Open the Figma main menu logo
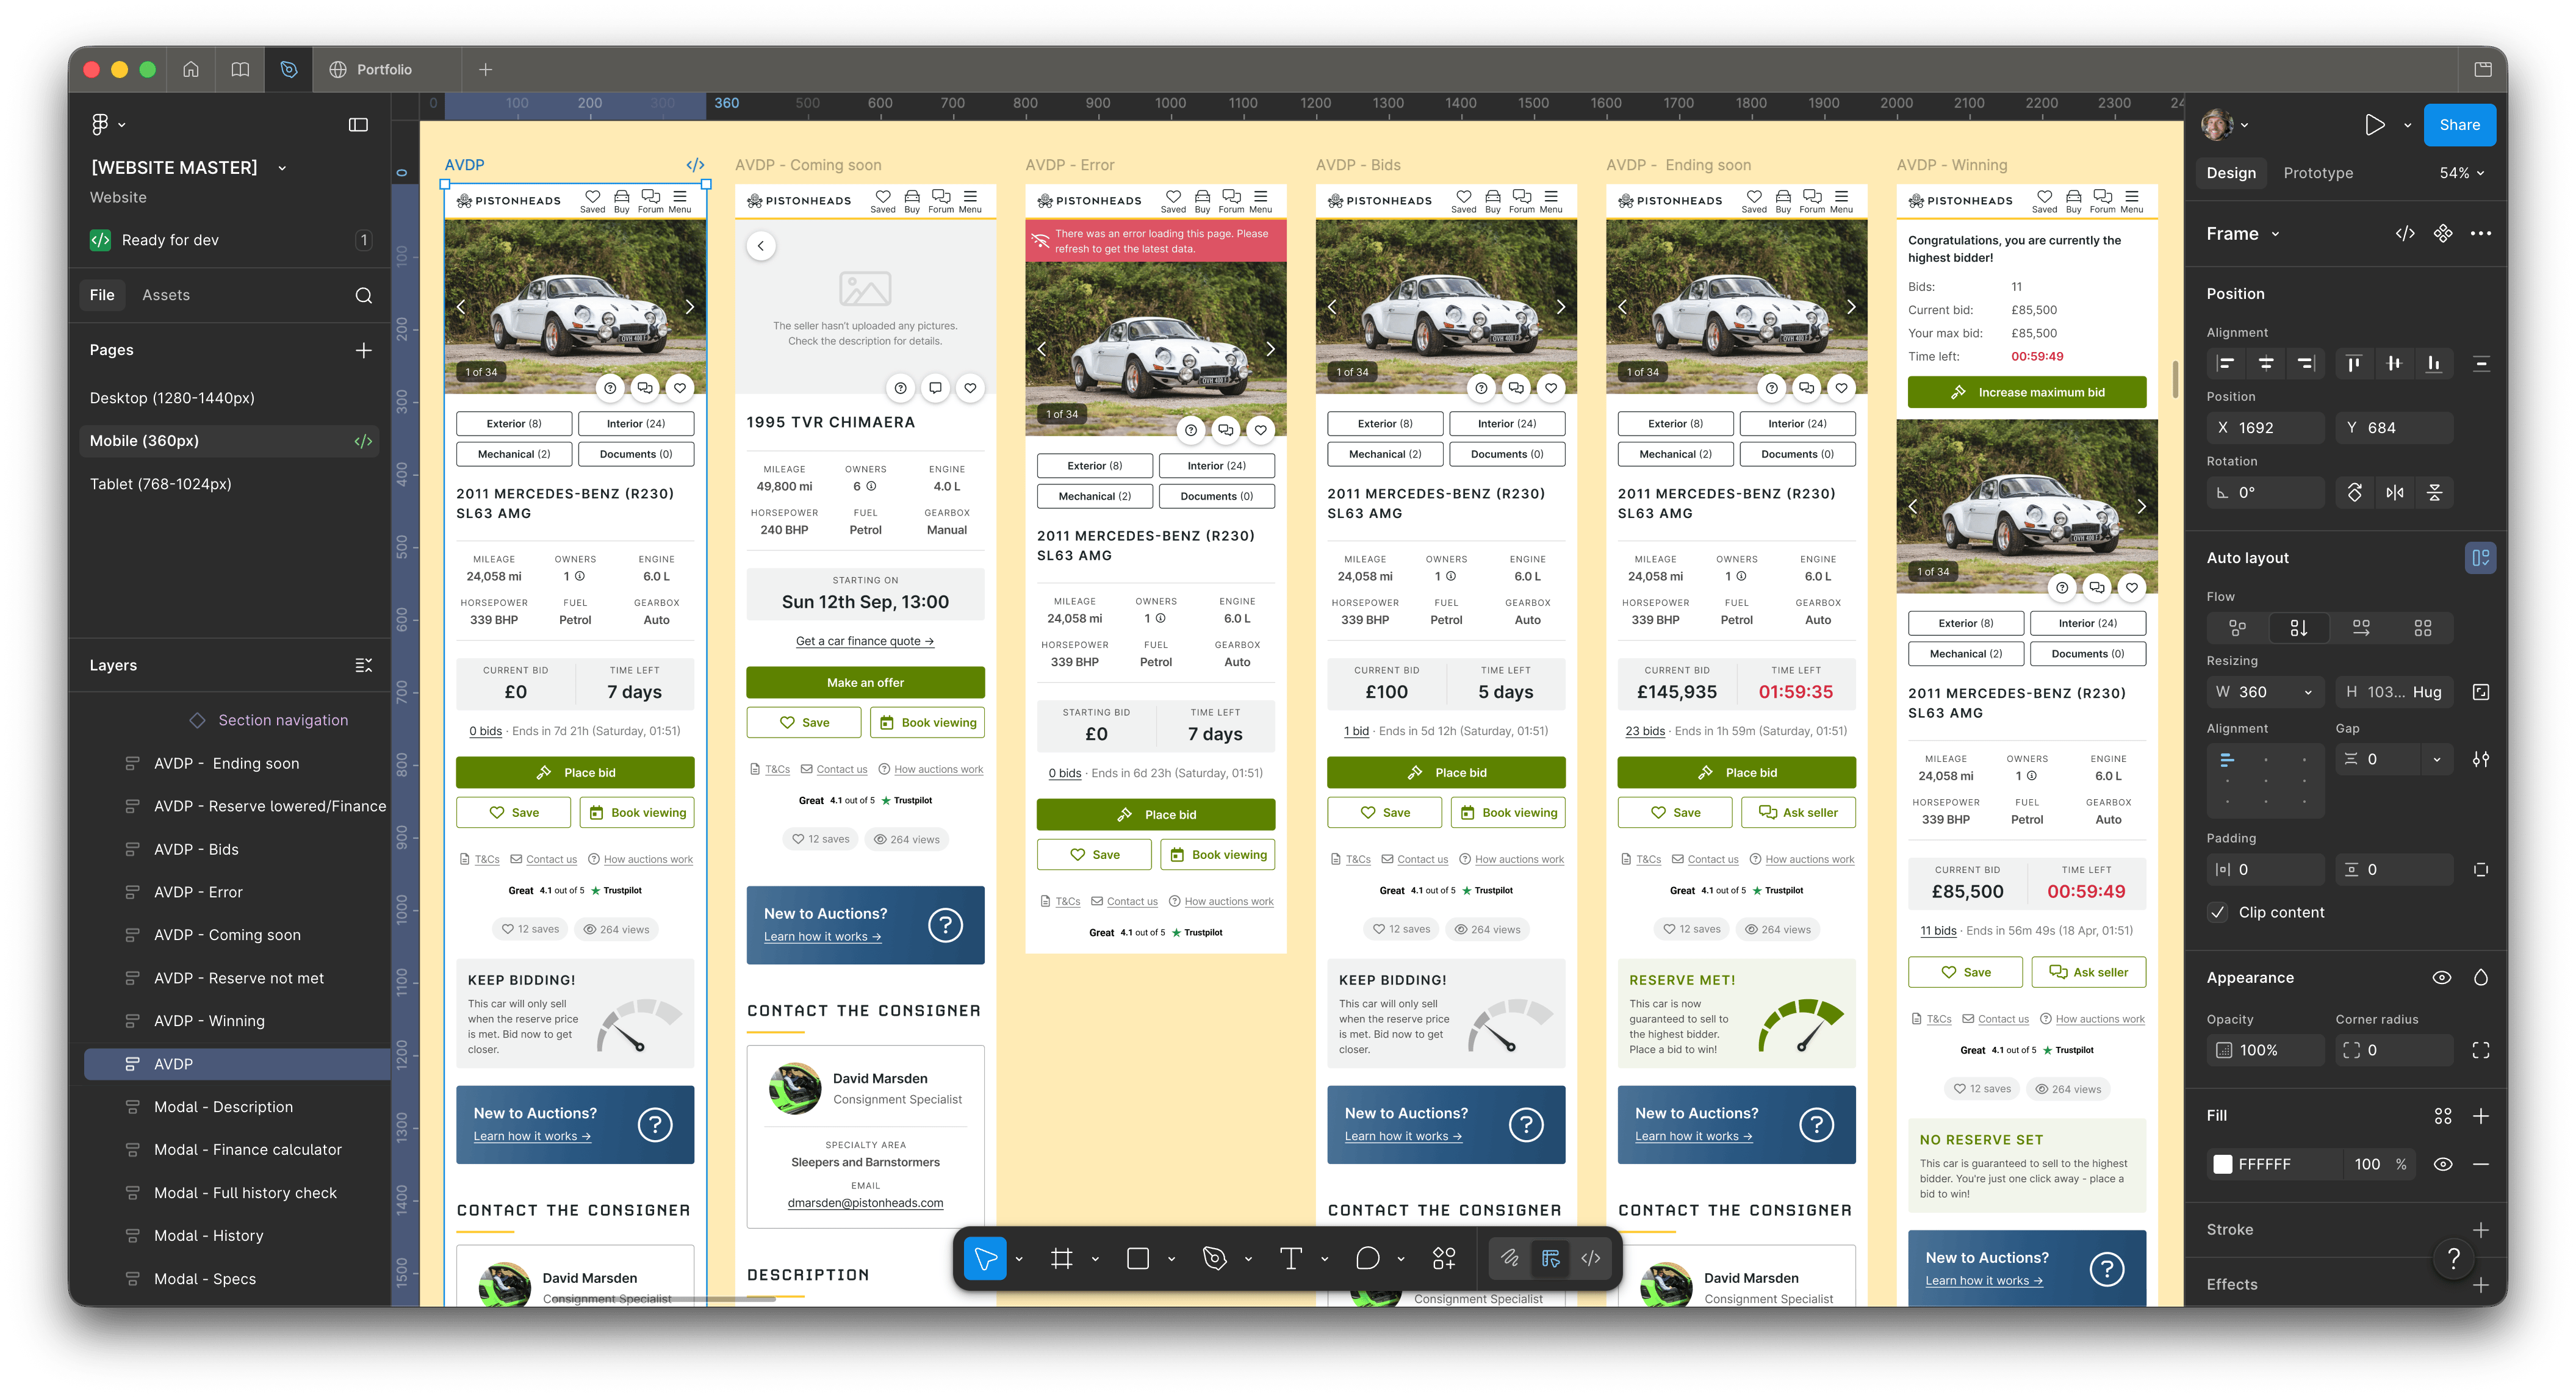The width and height of the screenshot is (2576, 1397). pyautogui.click(x=100, y=124)
